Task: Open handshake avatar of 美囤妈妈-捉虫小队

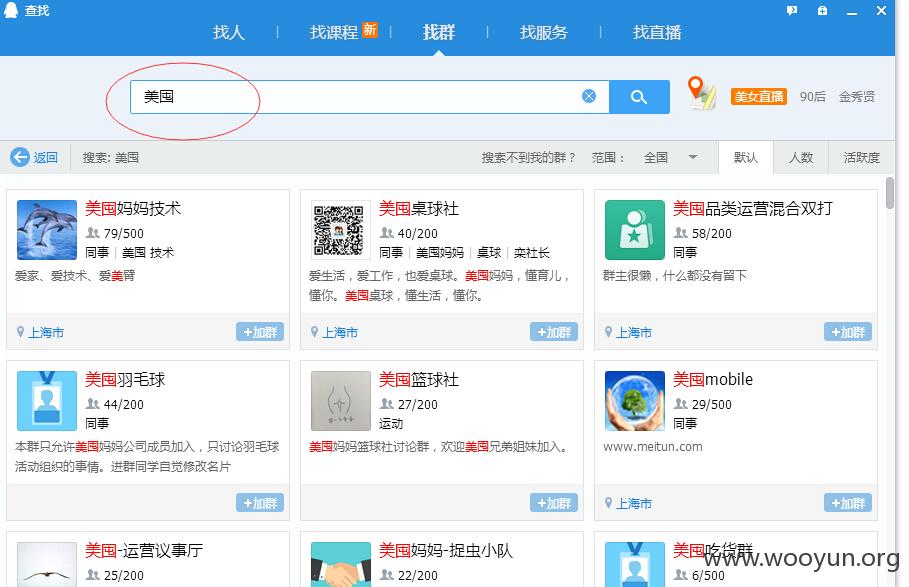Action: coord(341,564)
